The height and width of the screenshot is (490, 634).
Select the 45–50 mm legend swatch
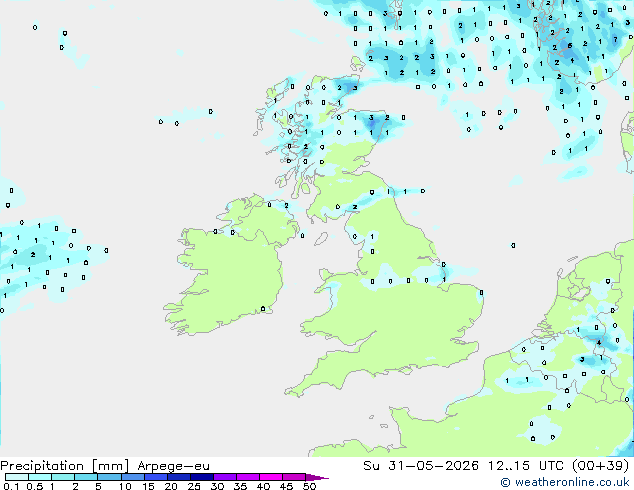point(294,477)
